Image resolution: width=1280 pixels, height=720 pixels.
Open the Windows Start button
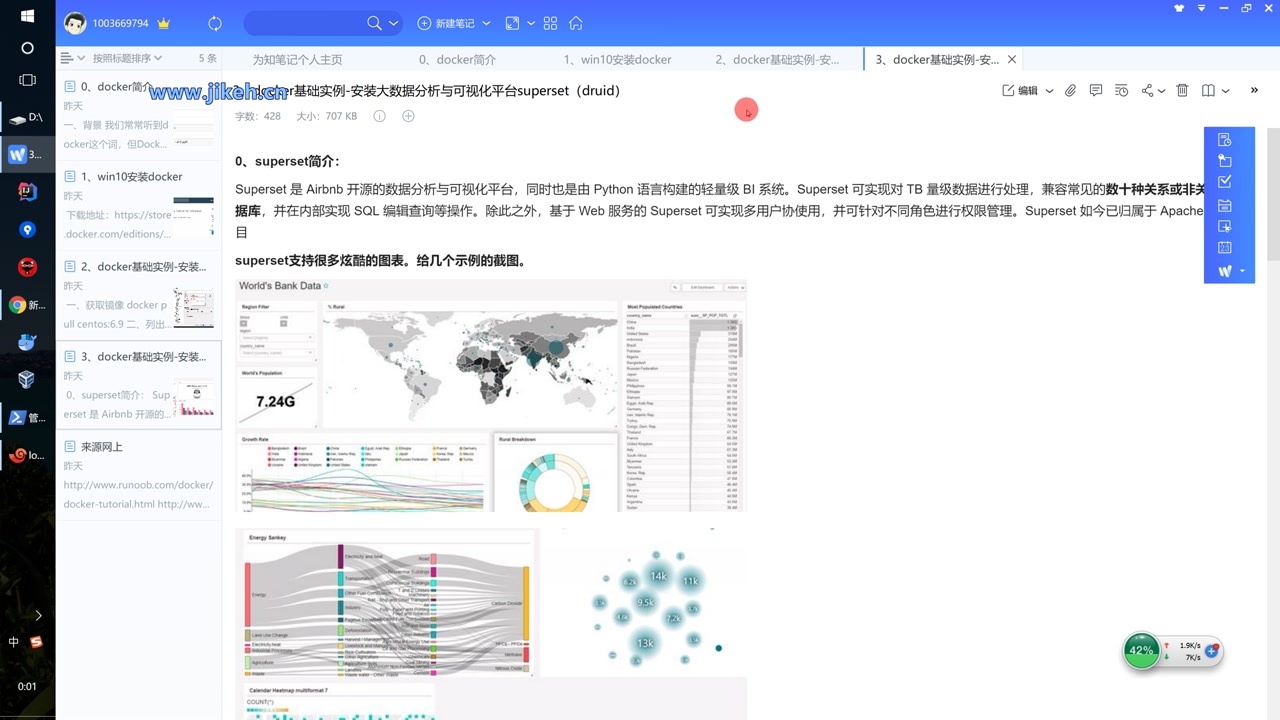(27, 16)
